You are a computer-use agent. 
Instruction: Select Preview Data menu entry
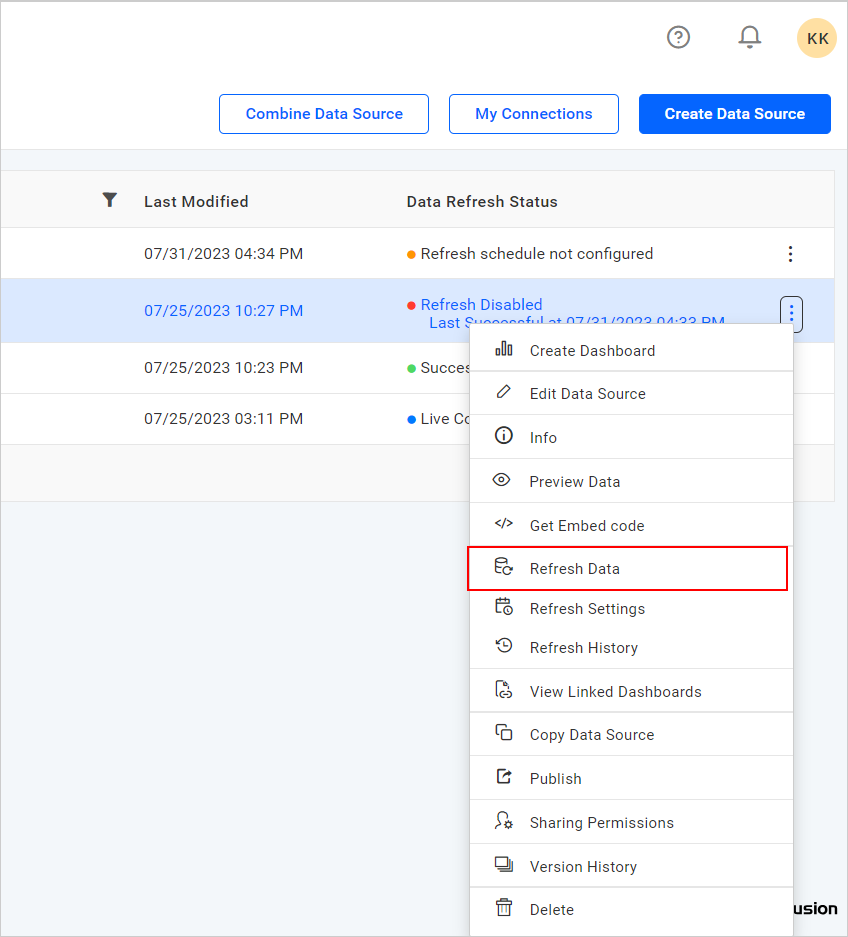click(x=632, y=482)
